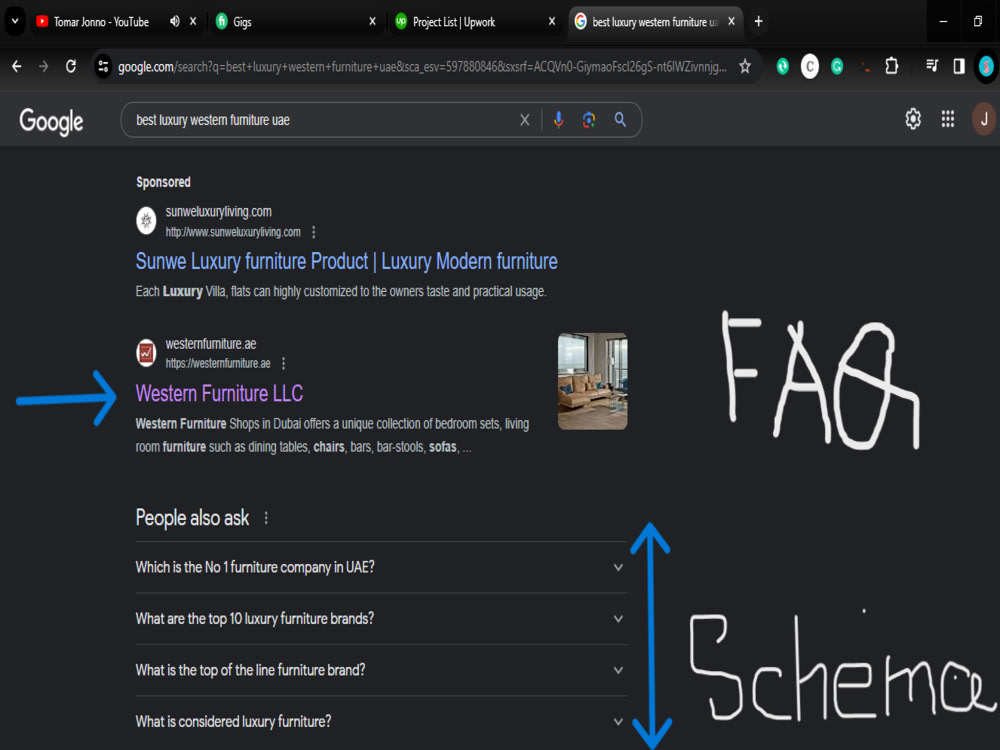Open the Western Furniture LLC result
1000x750 pixels.
click(219, 393)
